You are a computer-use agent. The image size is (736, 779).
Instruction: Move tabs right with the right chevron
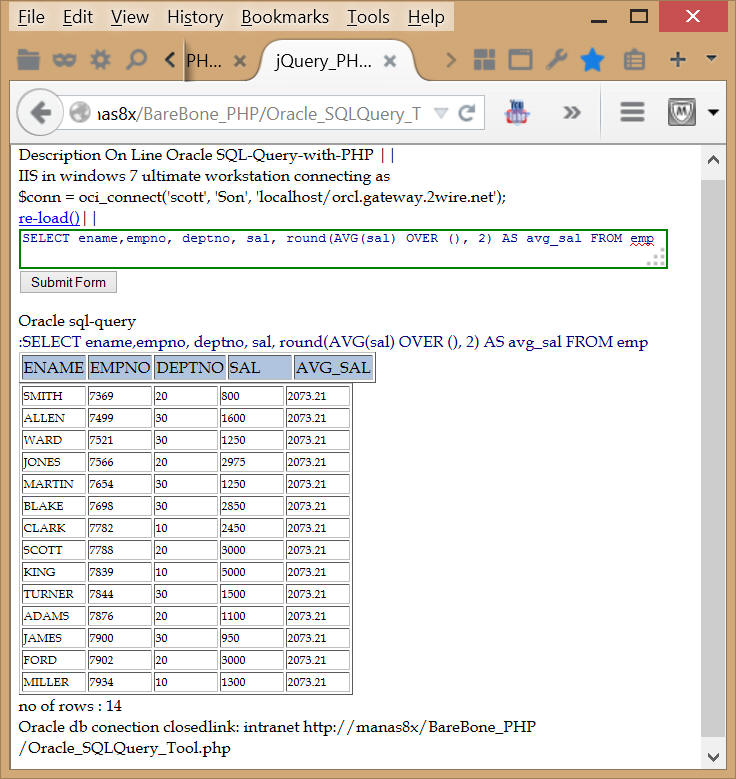[x=451, y=60]
